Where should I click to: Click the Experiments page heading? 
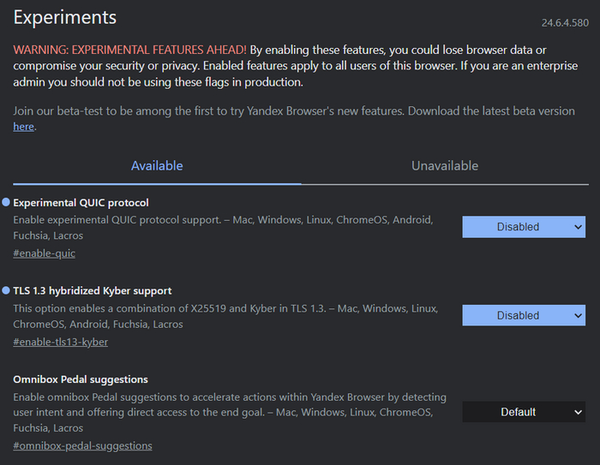point(65,18)
